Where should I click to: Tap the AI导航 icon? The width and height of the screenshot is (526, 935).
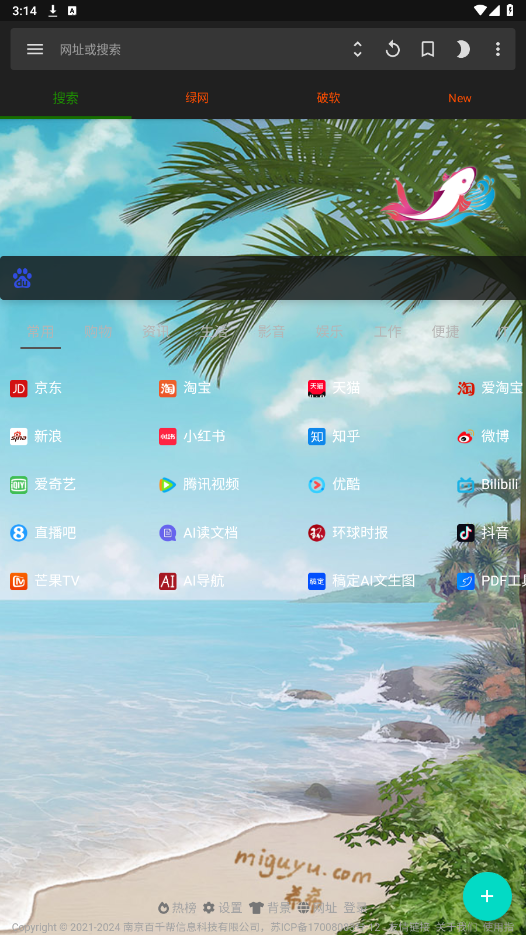(x=168, y=581)
